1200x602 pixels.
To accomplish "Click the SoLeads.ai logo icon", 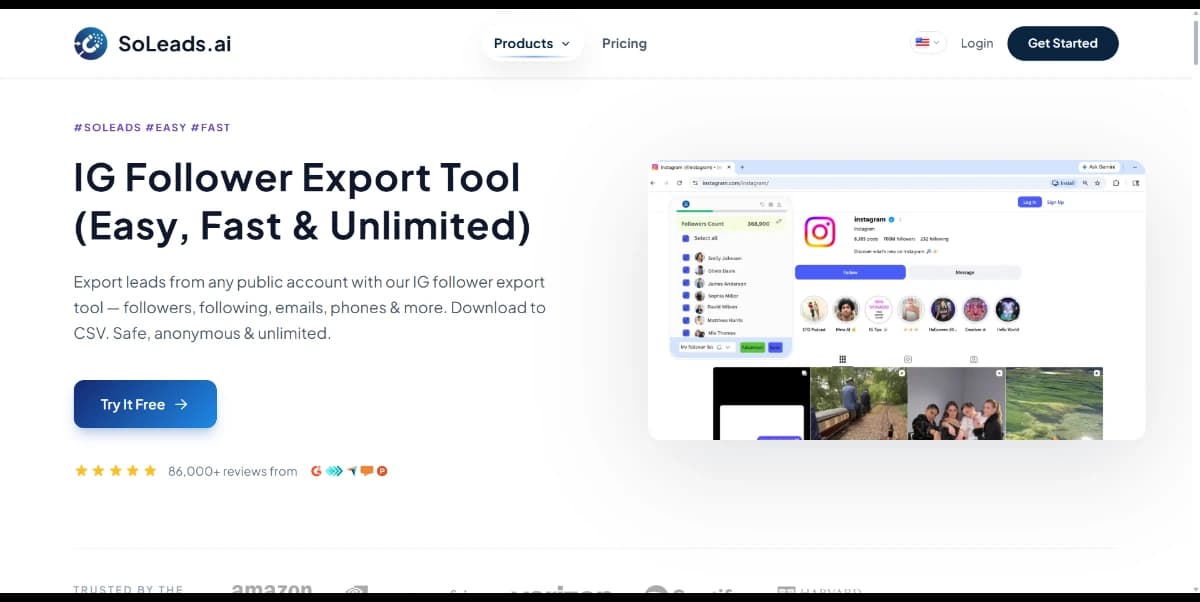I will point(91,43).
